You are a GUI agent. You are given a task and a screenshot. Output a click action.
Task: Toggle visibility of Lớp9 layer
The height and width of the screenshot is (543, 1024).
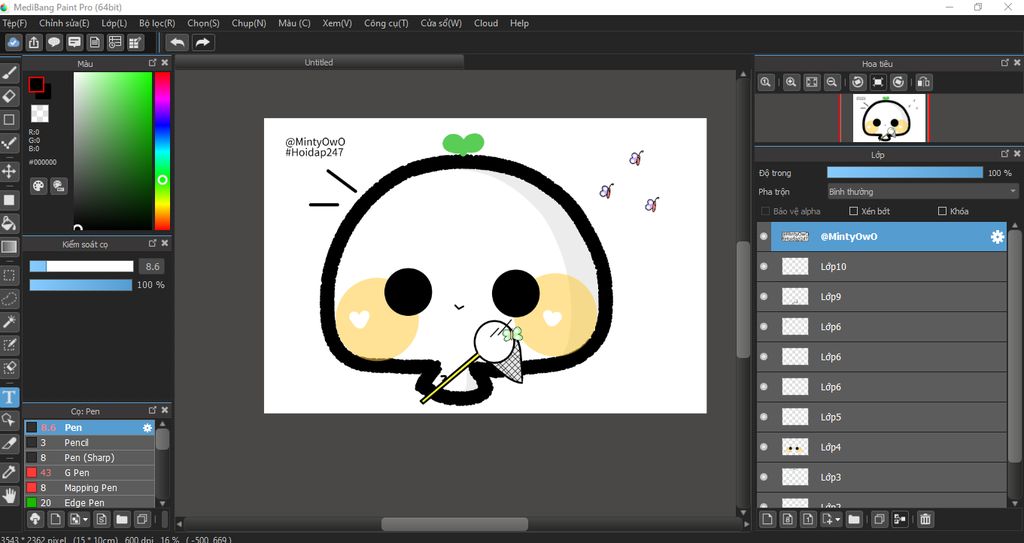(x=764, y=297)
